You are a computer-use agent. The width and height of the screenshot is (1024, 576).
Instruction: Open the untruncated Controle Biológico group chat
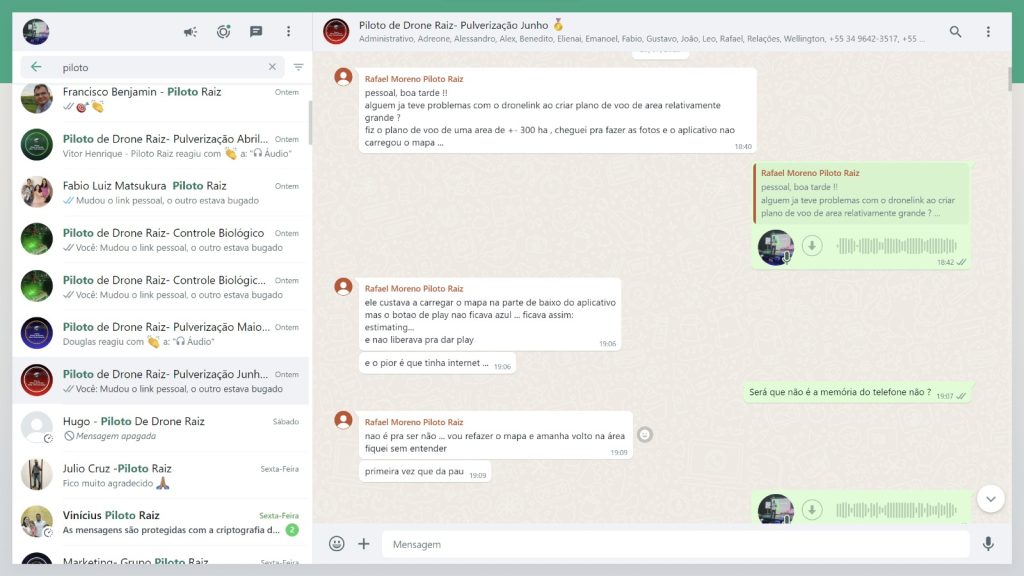161,239
